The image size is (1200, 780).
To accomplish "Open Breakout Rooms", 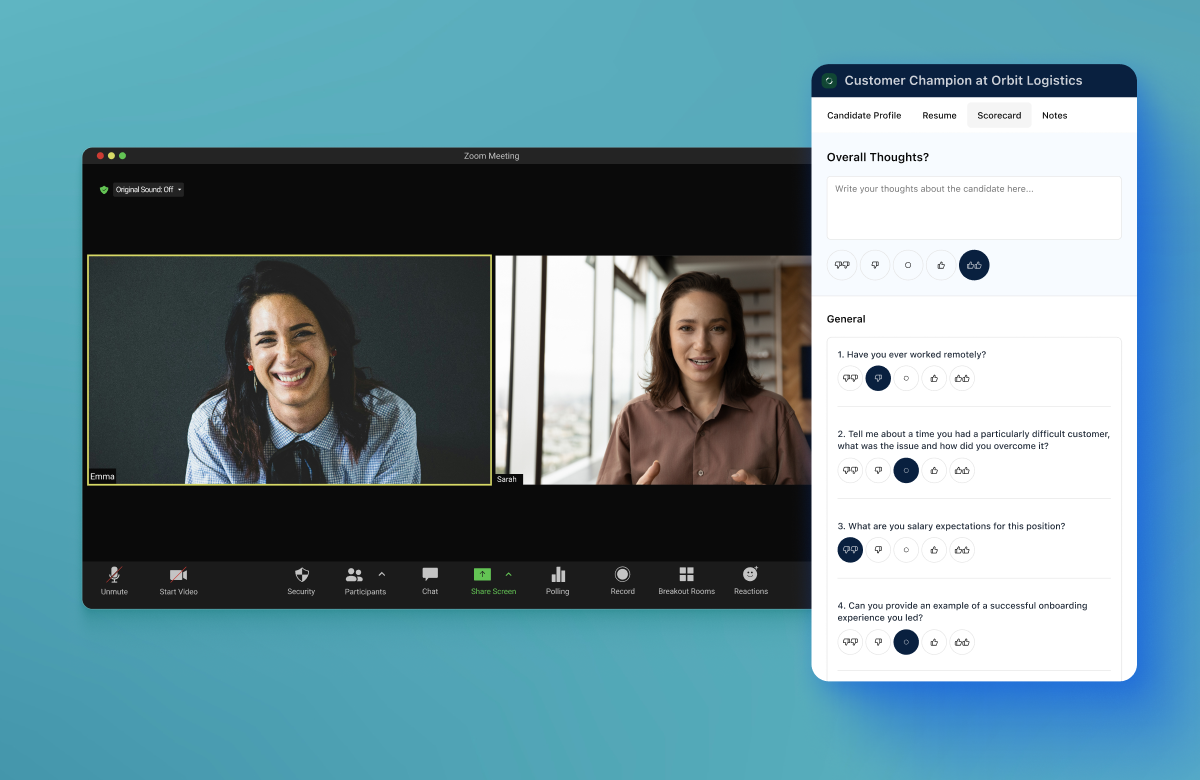I will tap(686, 575).
